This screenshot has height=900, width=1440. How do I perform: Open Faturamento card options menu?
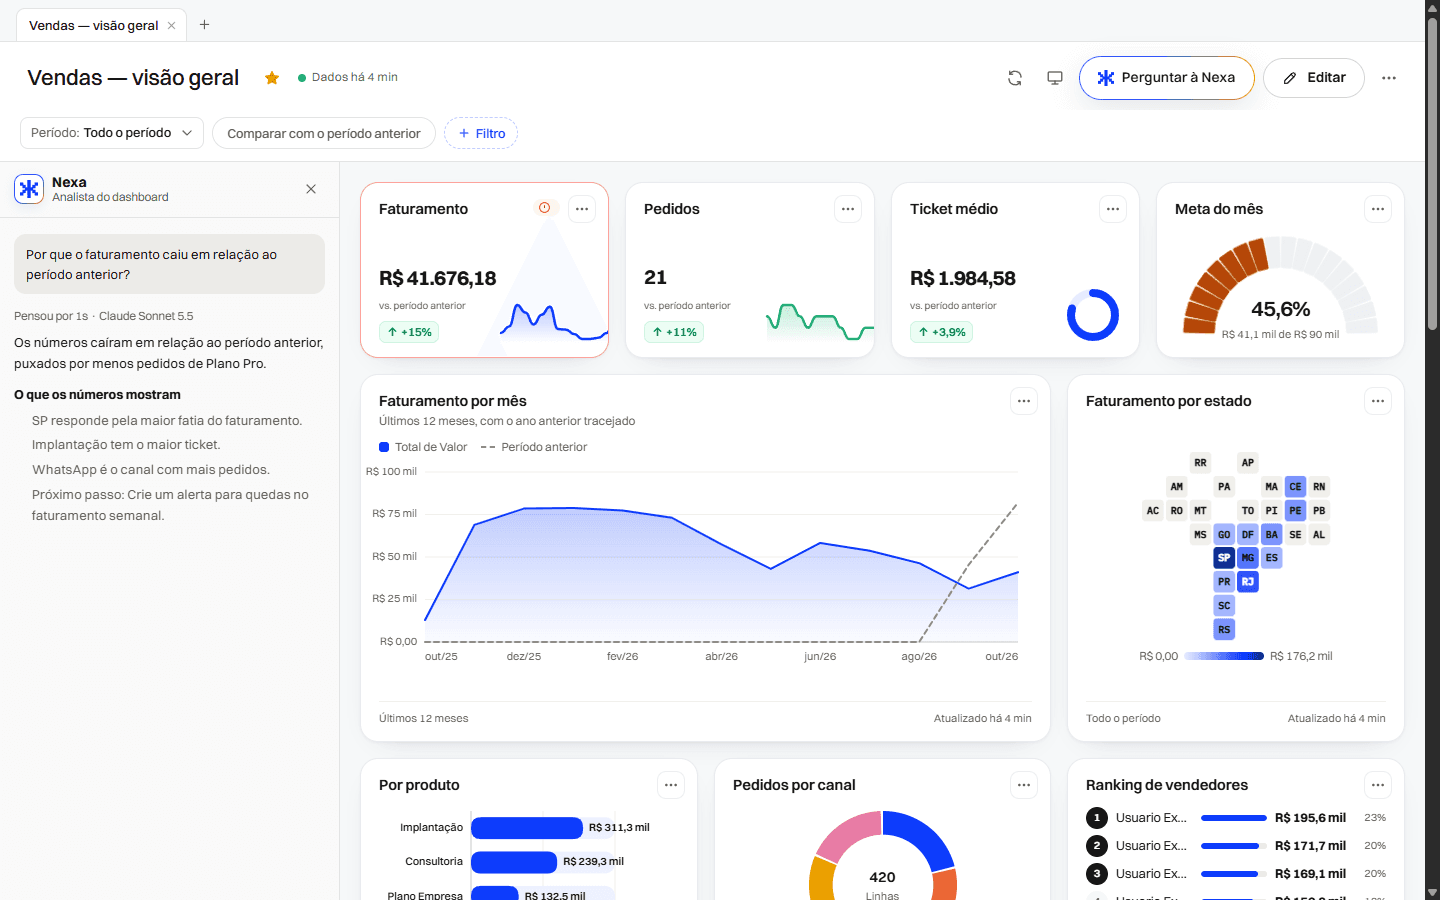[x=582, y=209]
